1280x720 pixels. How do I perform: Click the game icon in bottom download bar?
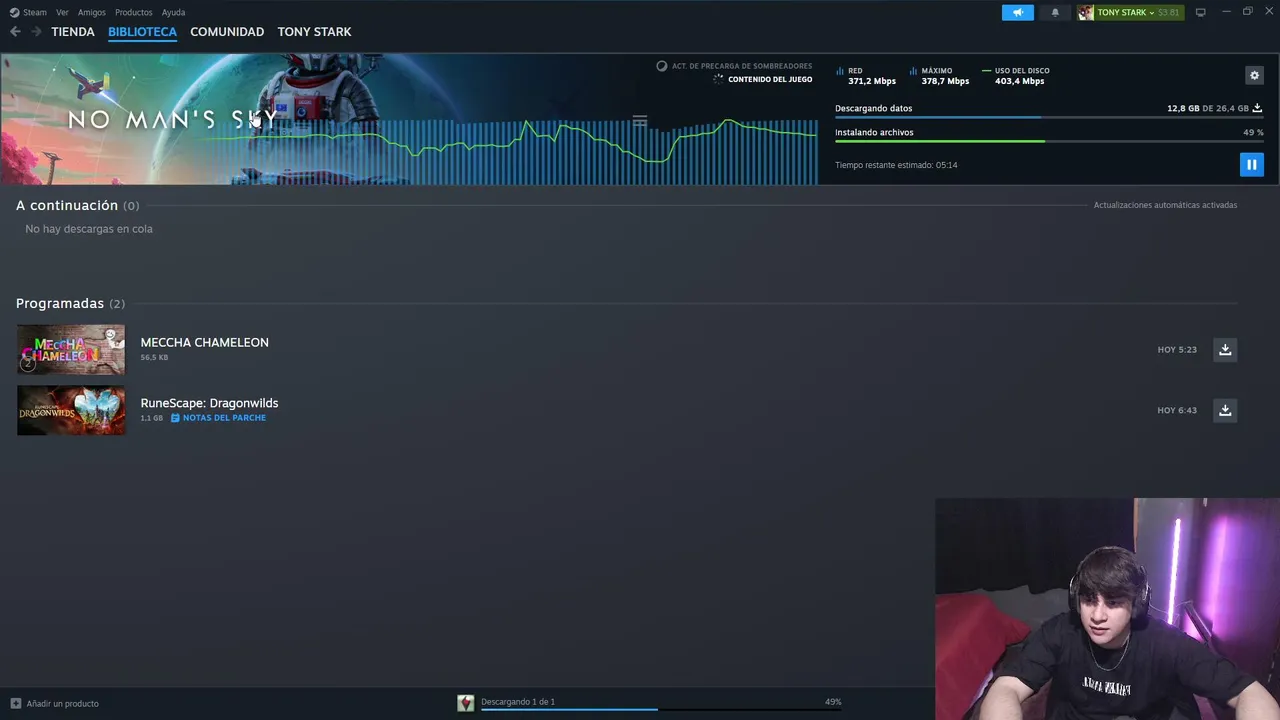click(465, 703)
